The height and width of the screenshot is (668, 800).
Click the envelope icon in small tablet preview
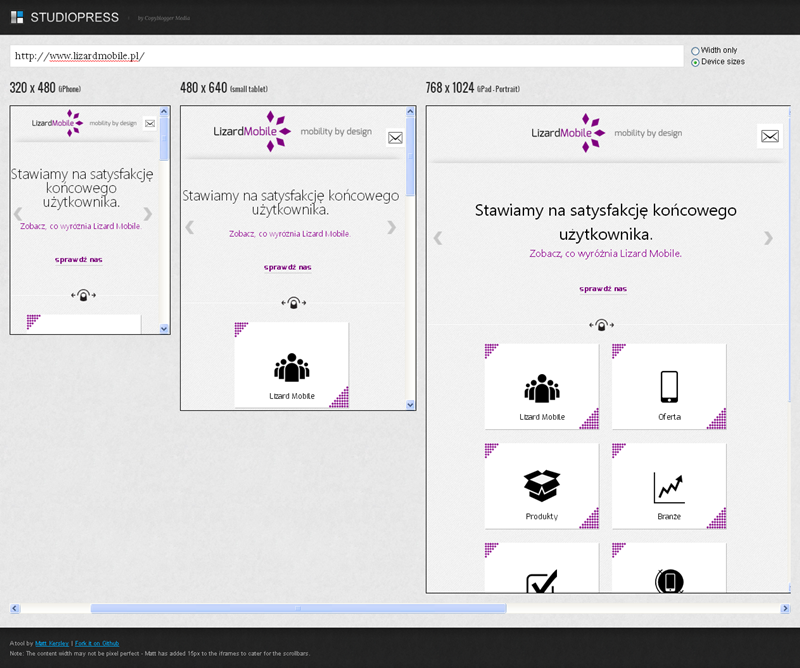point(395,138)
